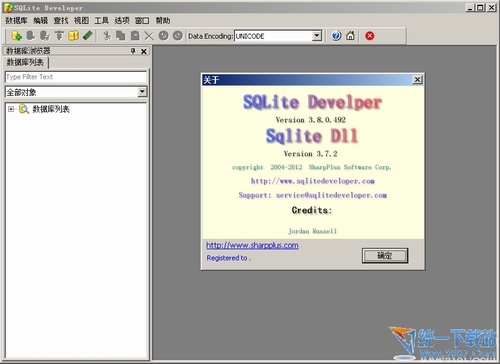Click the Home house icon

pyautogui.click(x=350, y=36)
